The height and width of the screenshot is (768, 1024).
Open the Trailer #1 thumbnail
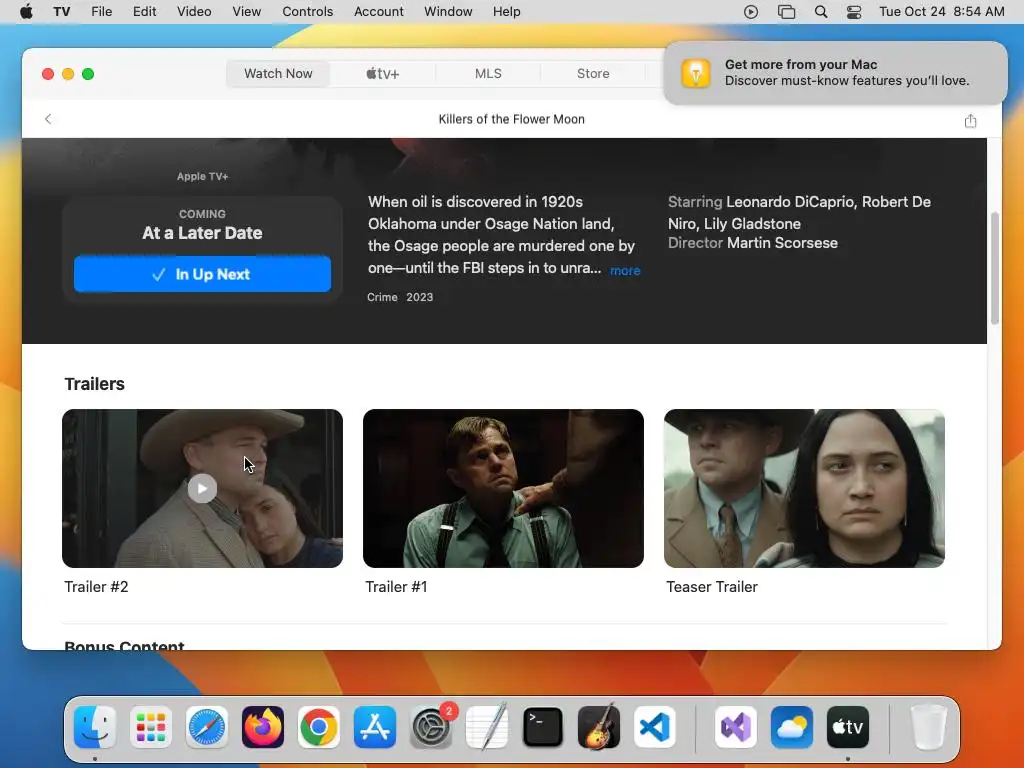pyautogui.click(x=504, y=488)
